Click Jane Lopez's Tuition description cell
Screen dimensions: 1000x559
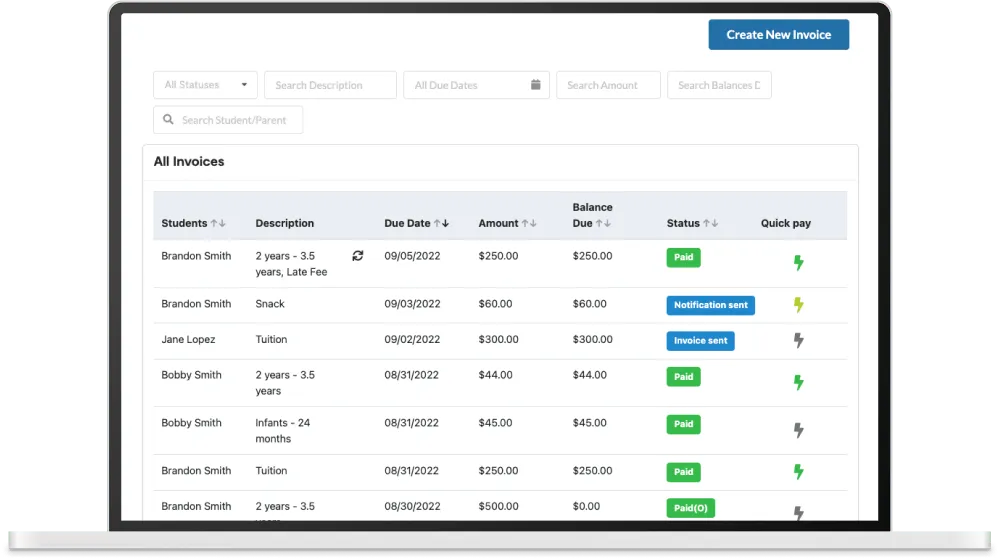271,339
